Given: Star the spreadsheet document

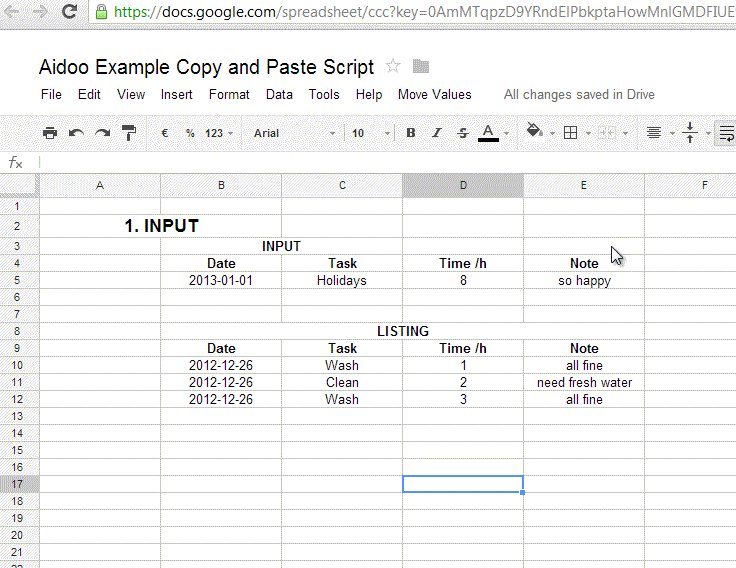Looking at the screenshot, I should click(x=393, y=66).
